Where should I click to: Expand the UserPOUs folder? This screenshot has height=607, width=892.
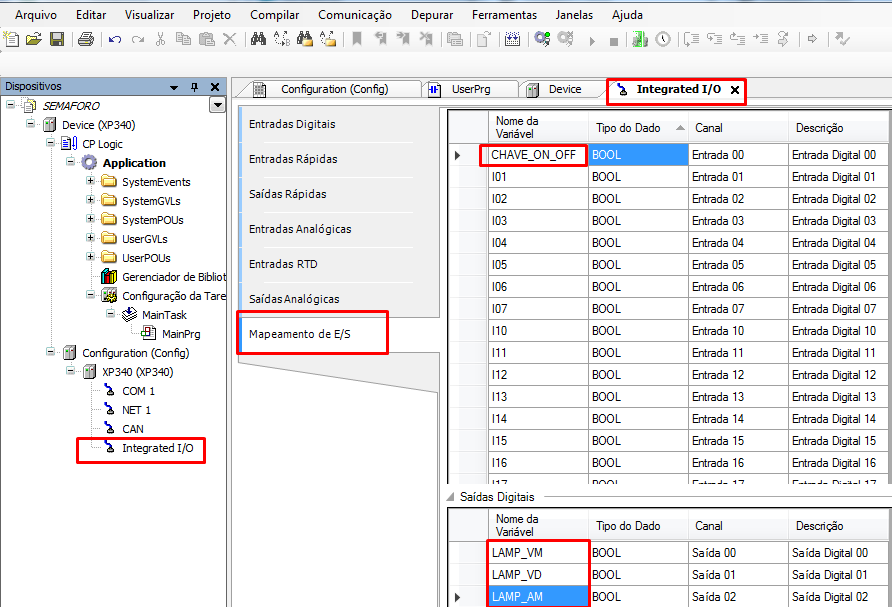coord(91,258)
